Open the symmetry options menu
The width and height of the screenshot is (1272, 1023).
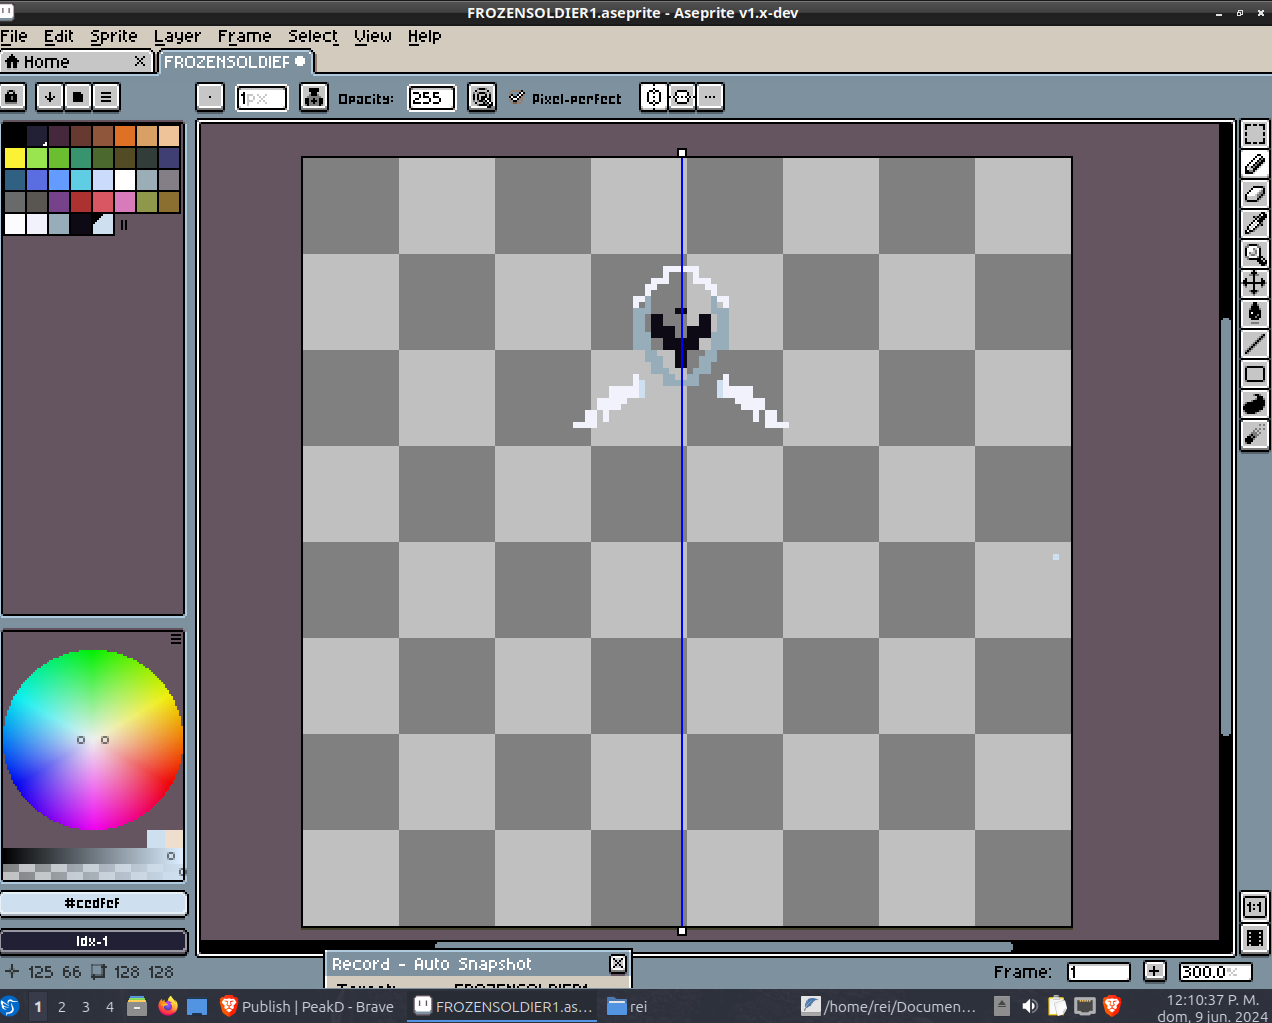coord(710,97)
